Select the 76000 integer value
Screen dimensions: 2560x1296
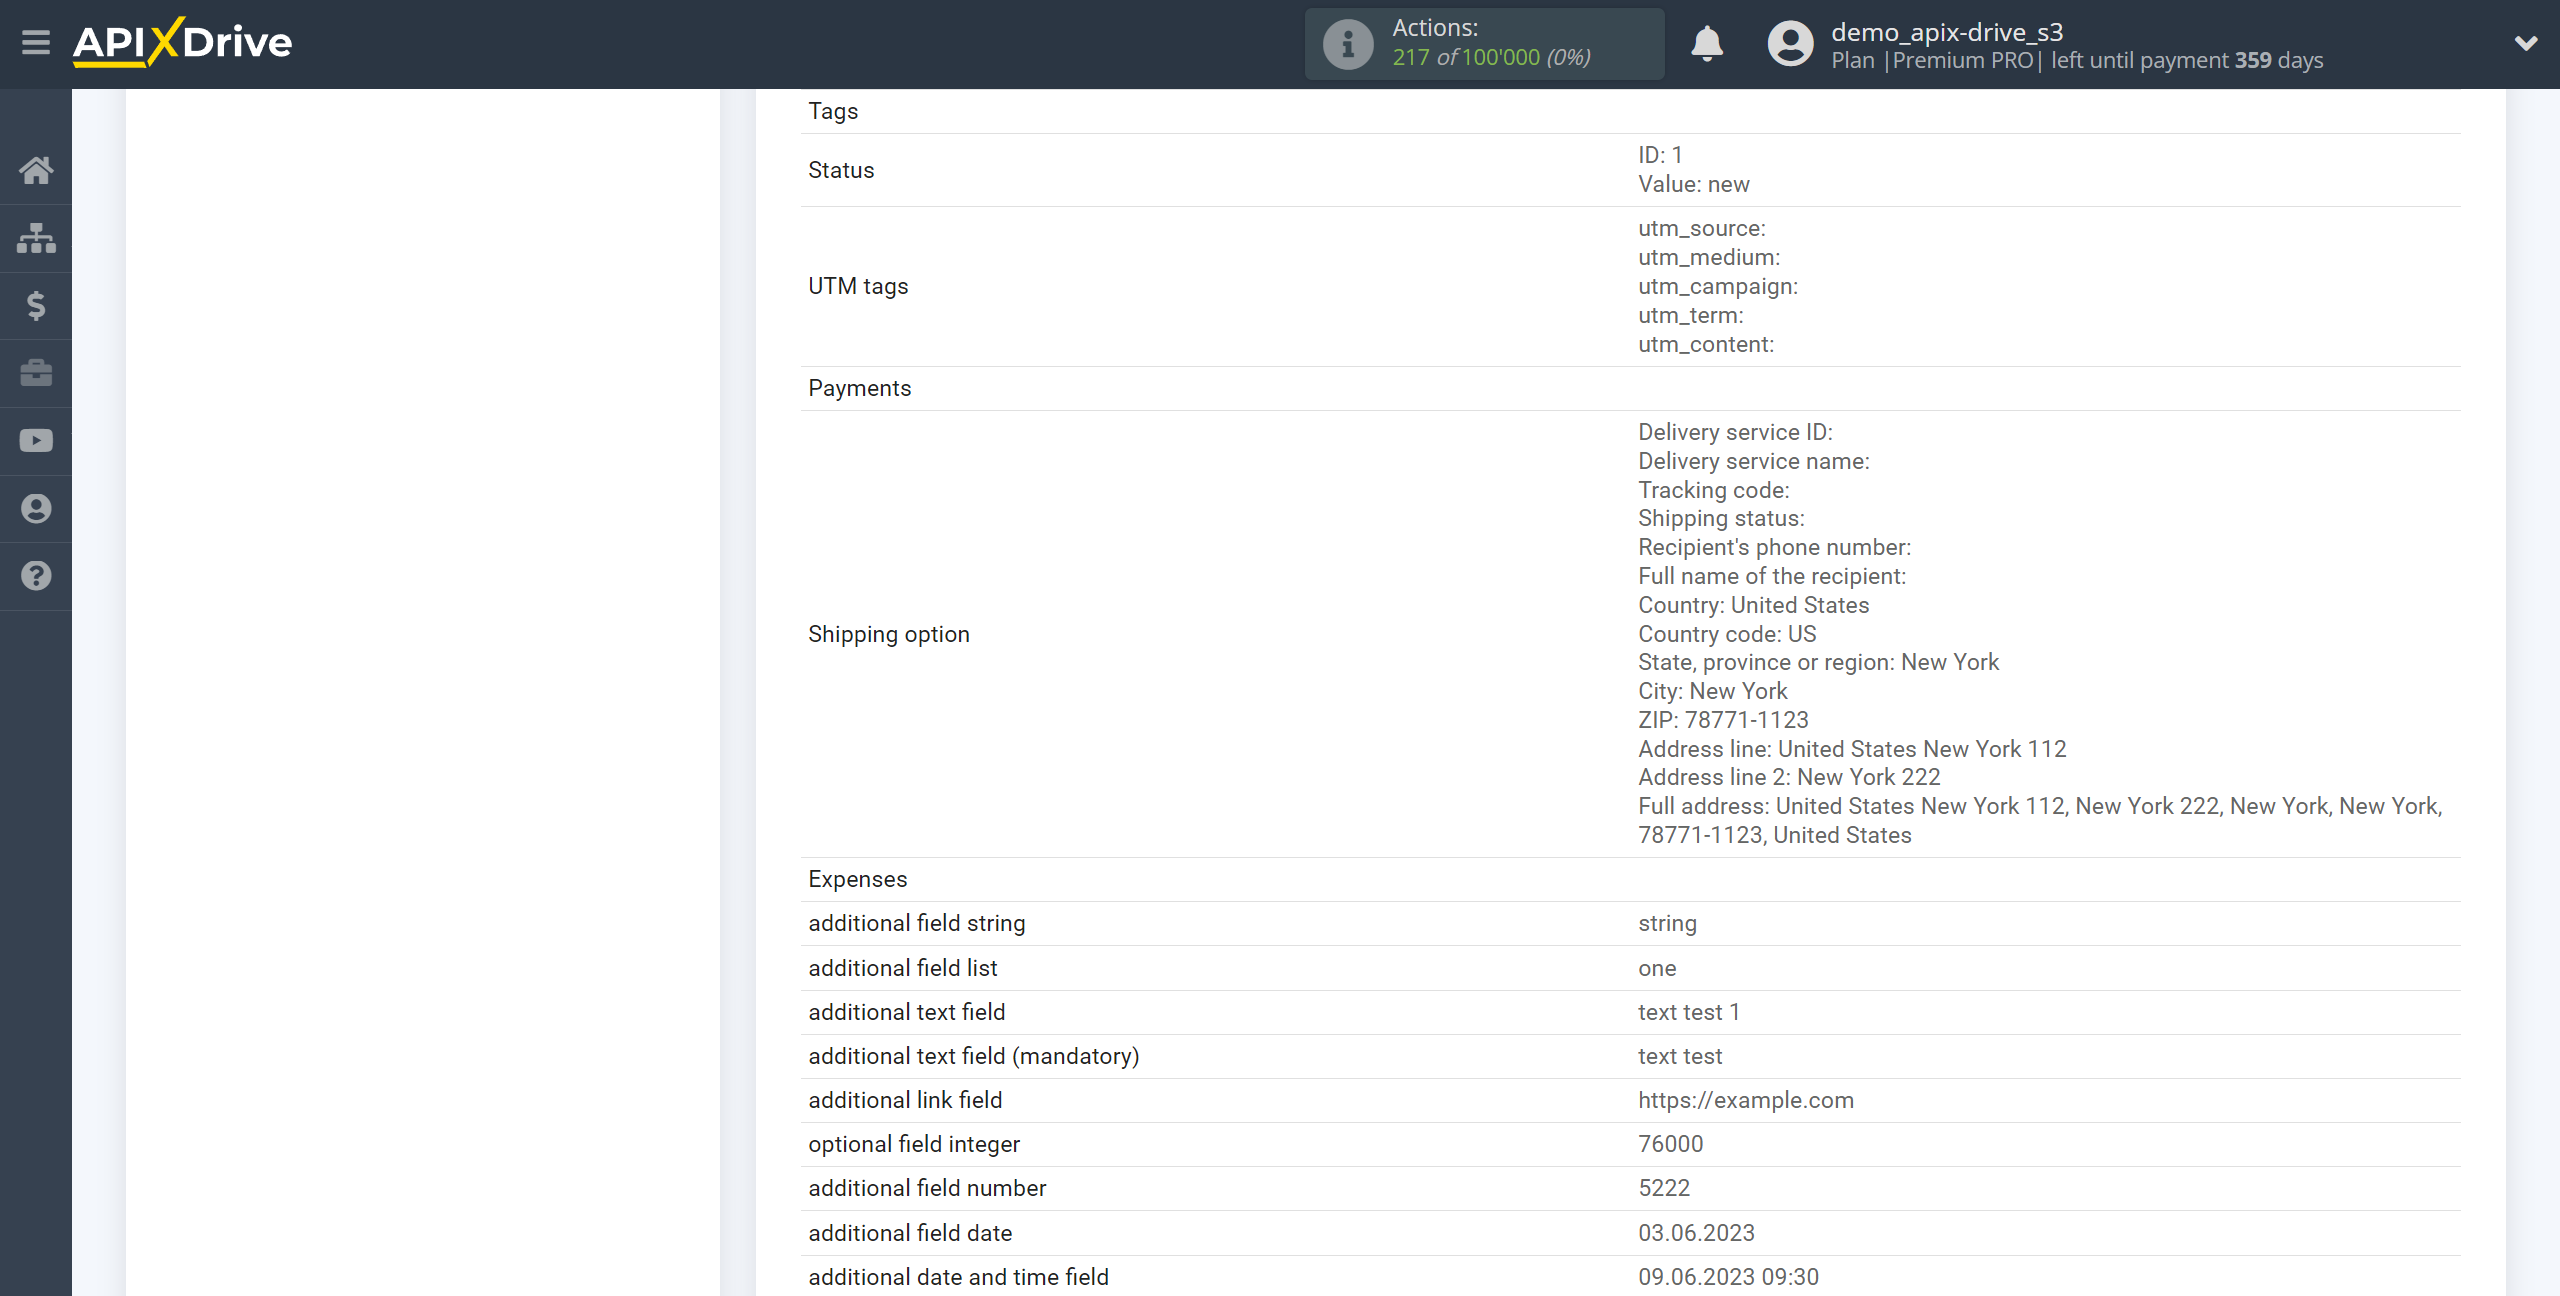click(x=1670, y=1144)
